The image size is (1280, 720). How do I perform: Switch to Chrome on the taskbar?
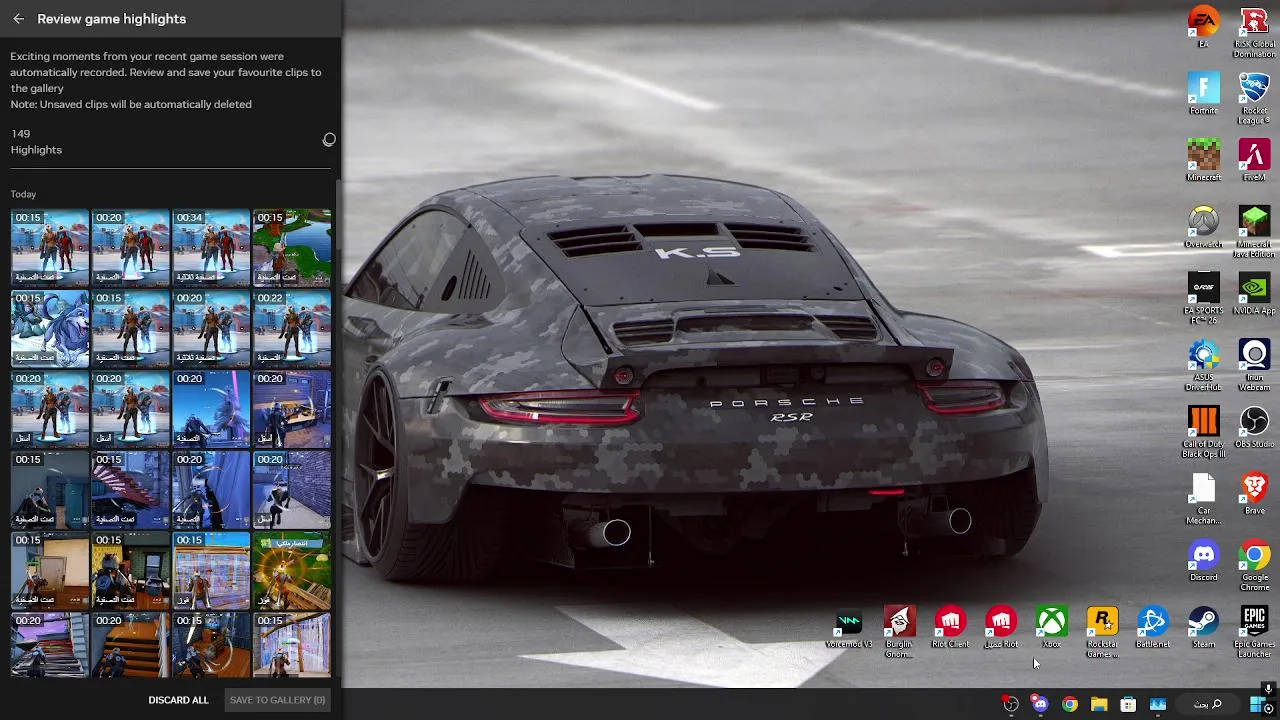tap(1070, 705)
